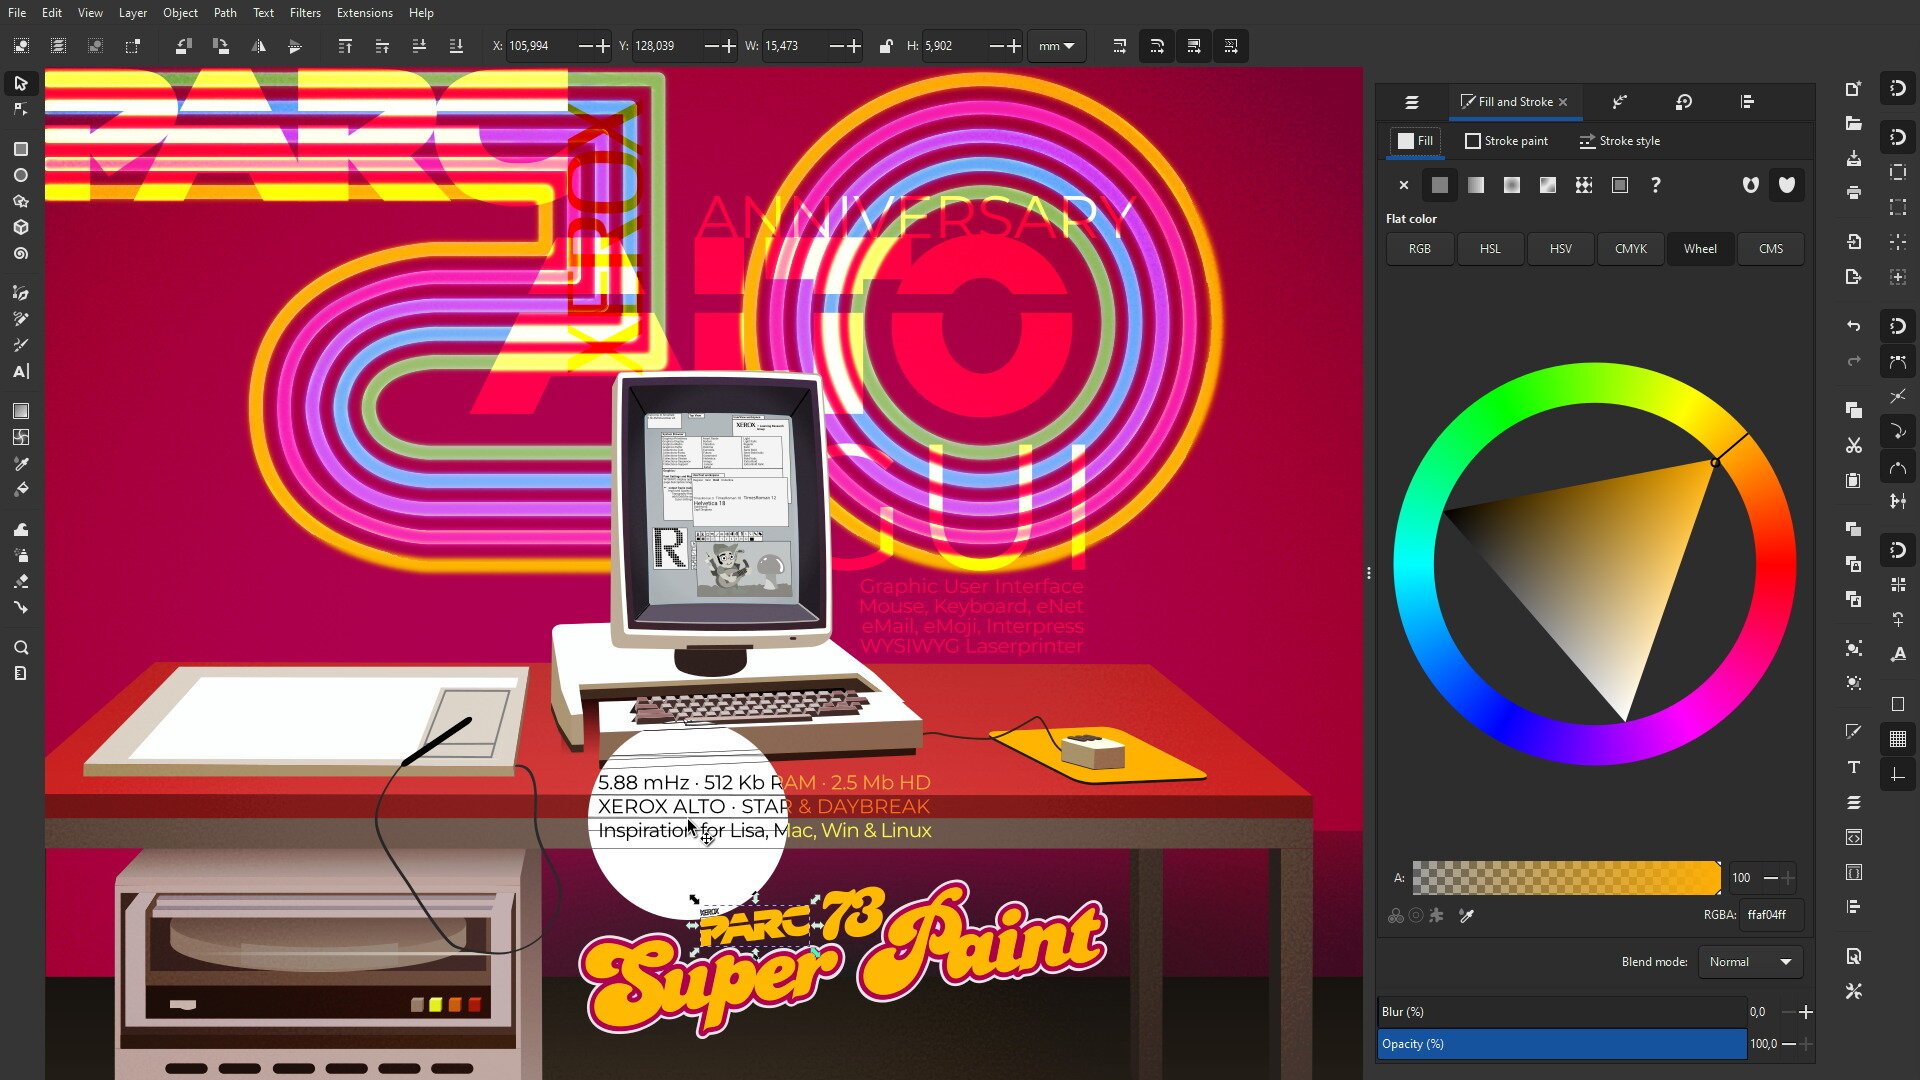The height and width of the screenshot is (1080, 1920).
Task: Open the XML editor icon
Action: click(1853, 837)
